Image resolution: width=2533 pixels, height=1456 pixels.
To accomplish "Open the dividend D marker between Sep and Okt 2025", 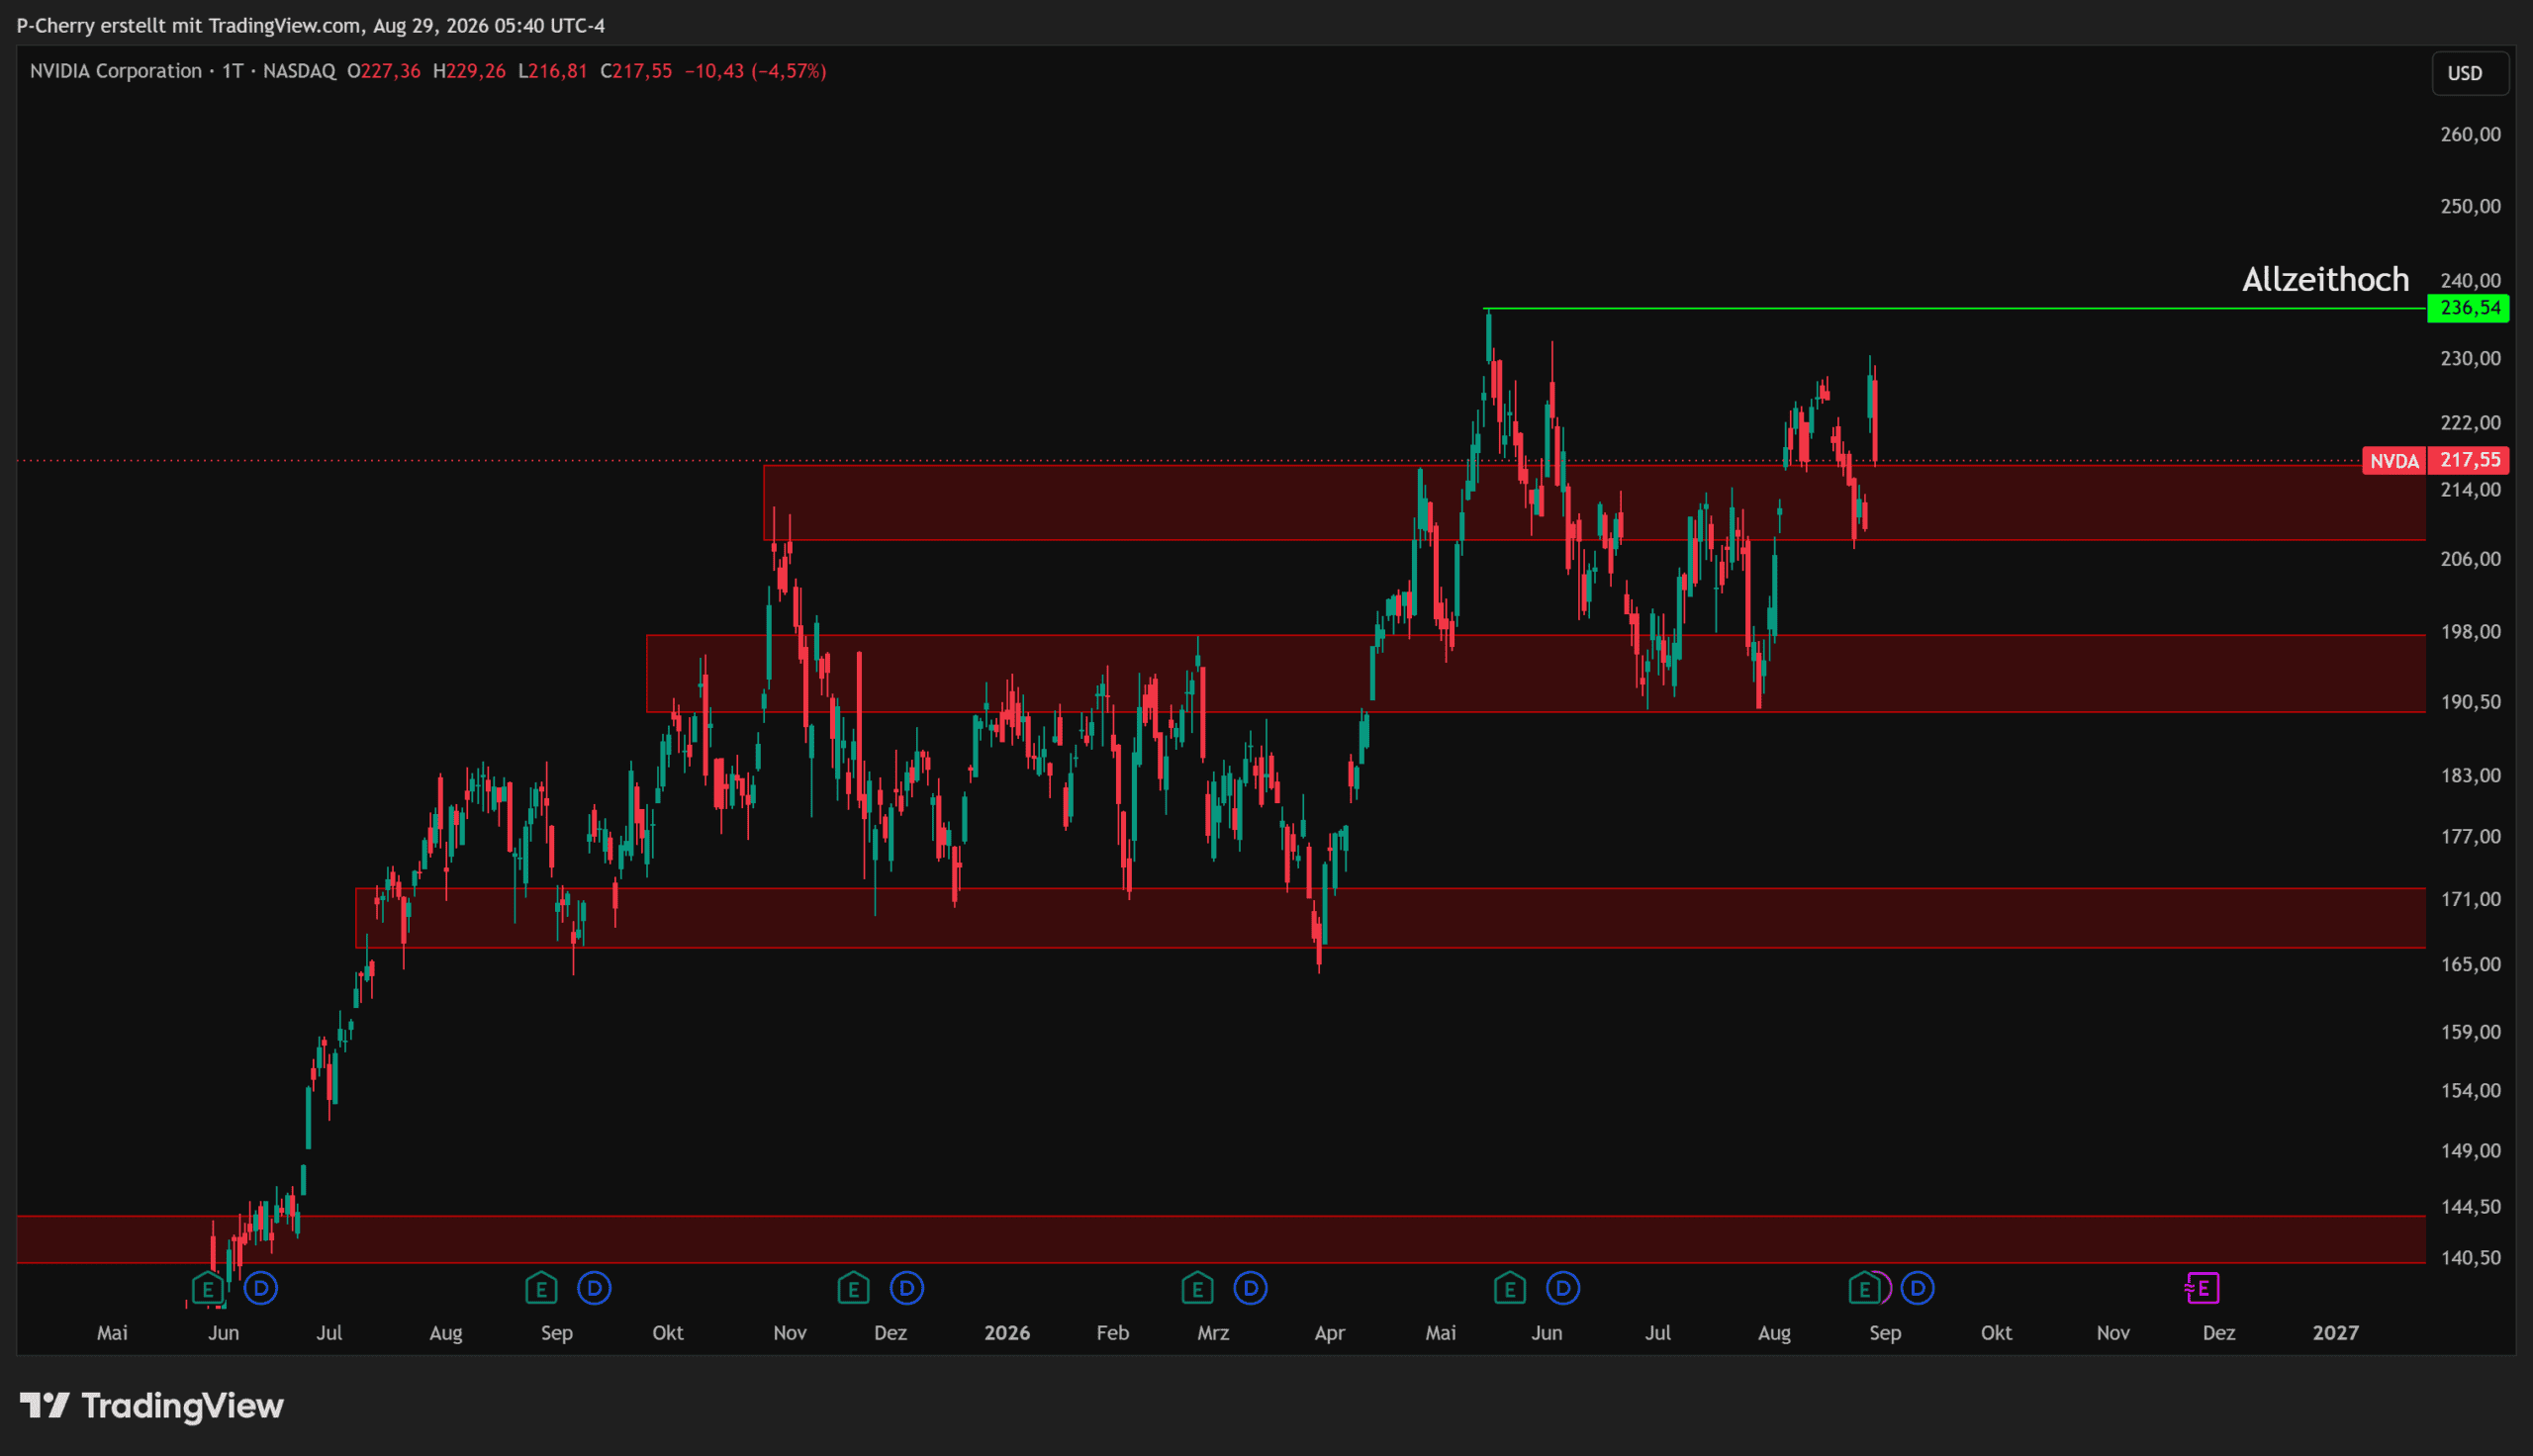I will pyautogui.click(x=594, y=1288).
